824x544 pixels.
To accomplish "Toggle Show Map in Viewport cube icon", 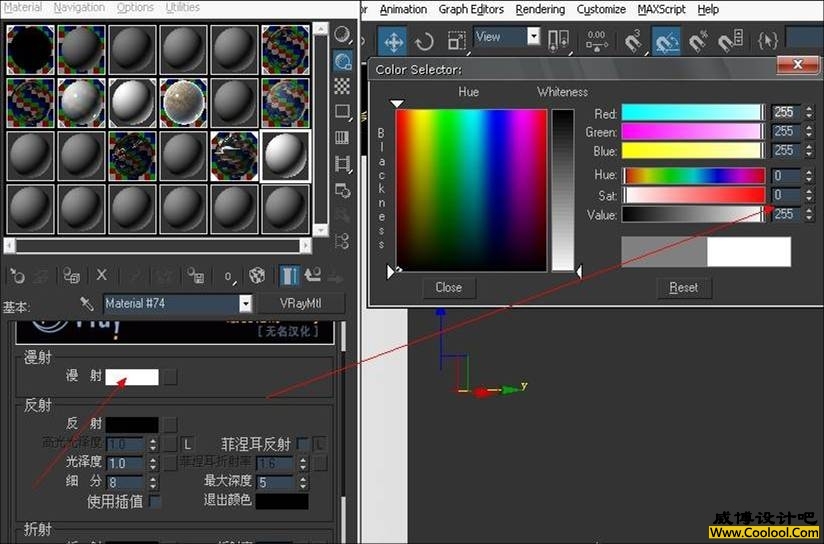I will pos(257,275).
